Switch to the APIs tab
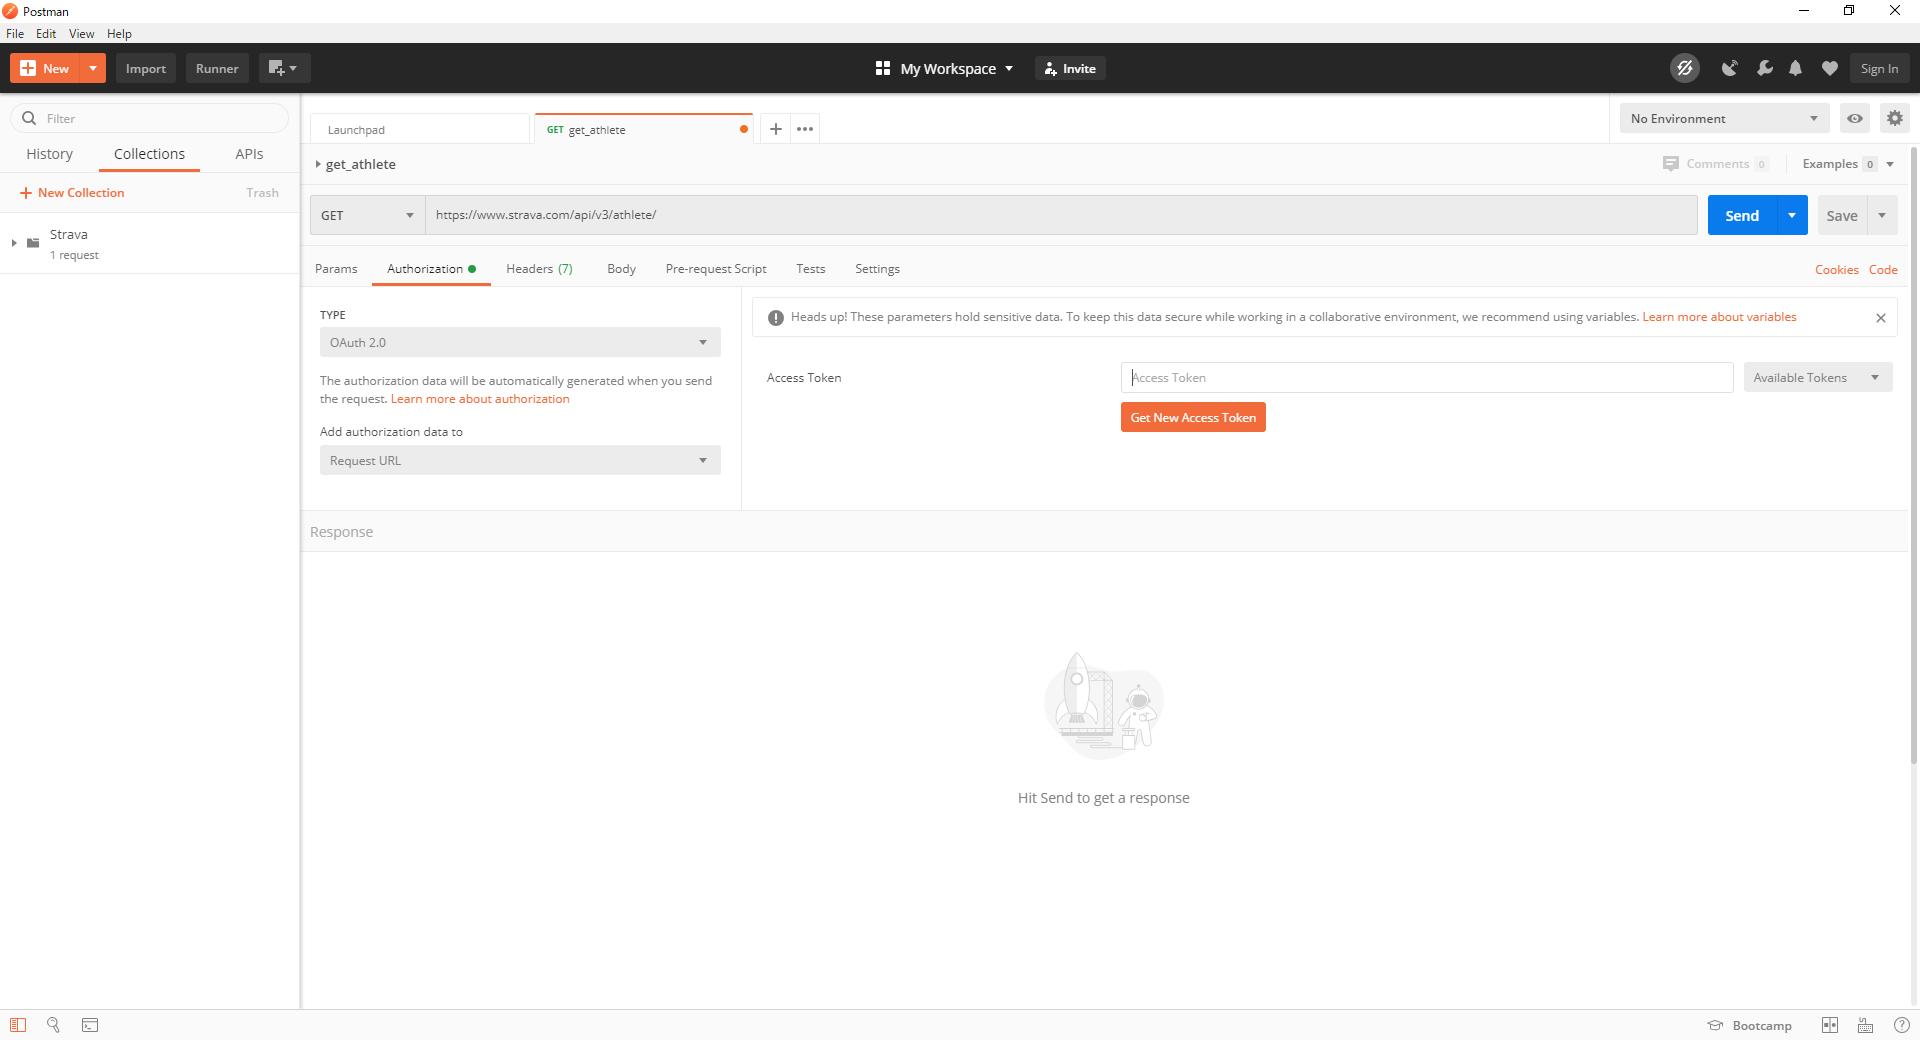The width and height of the screenshot is (1920, 1040). click(x=249, y=154)
